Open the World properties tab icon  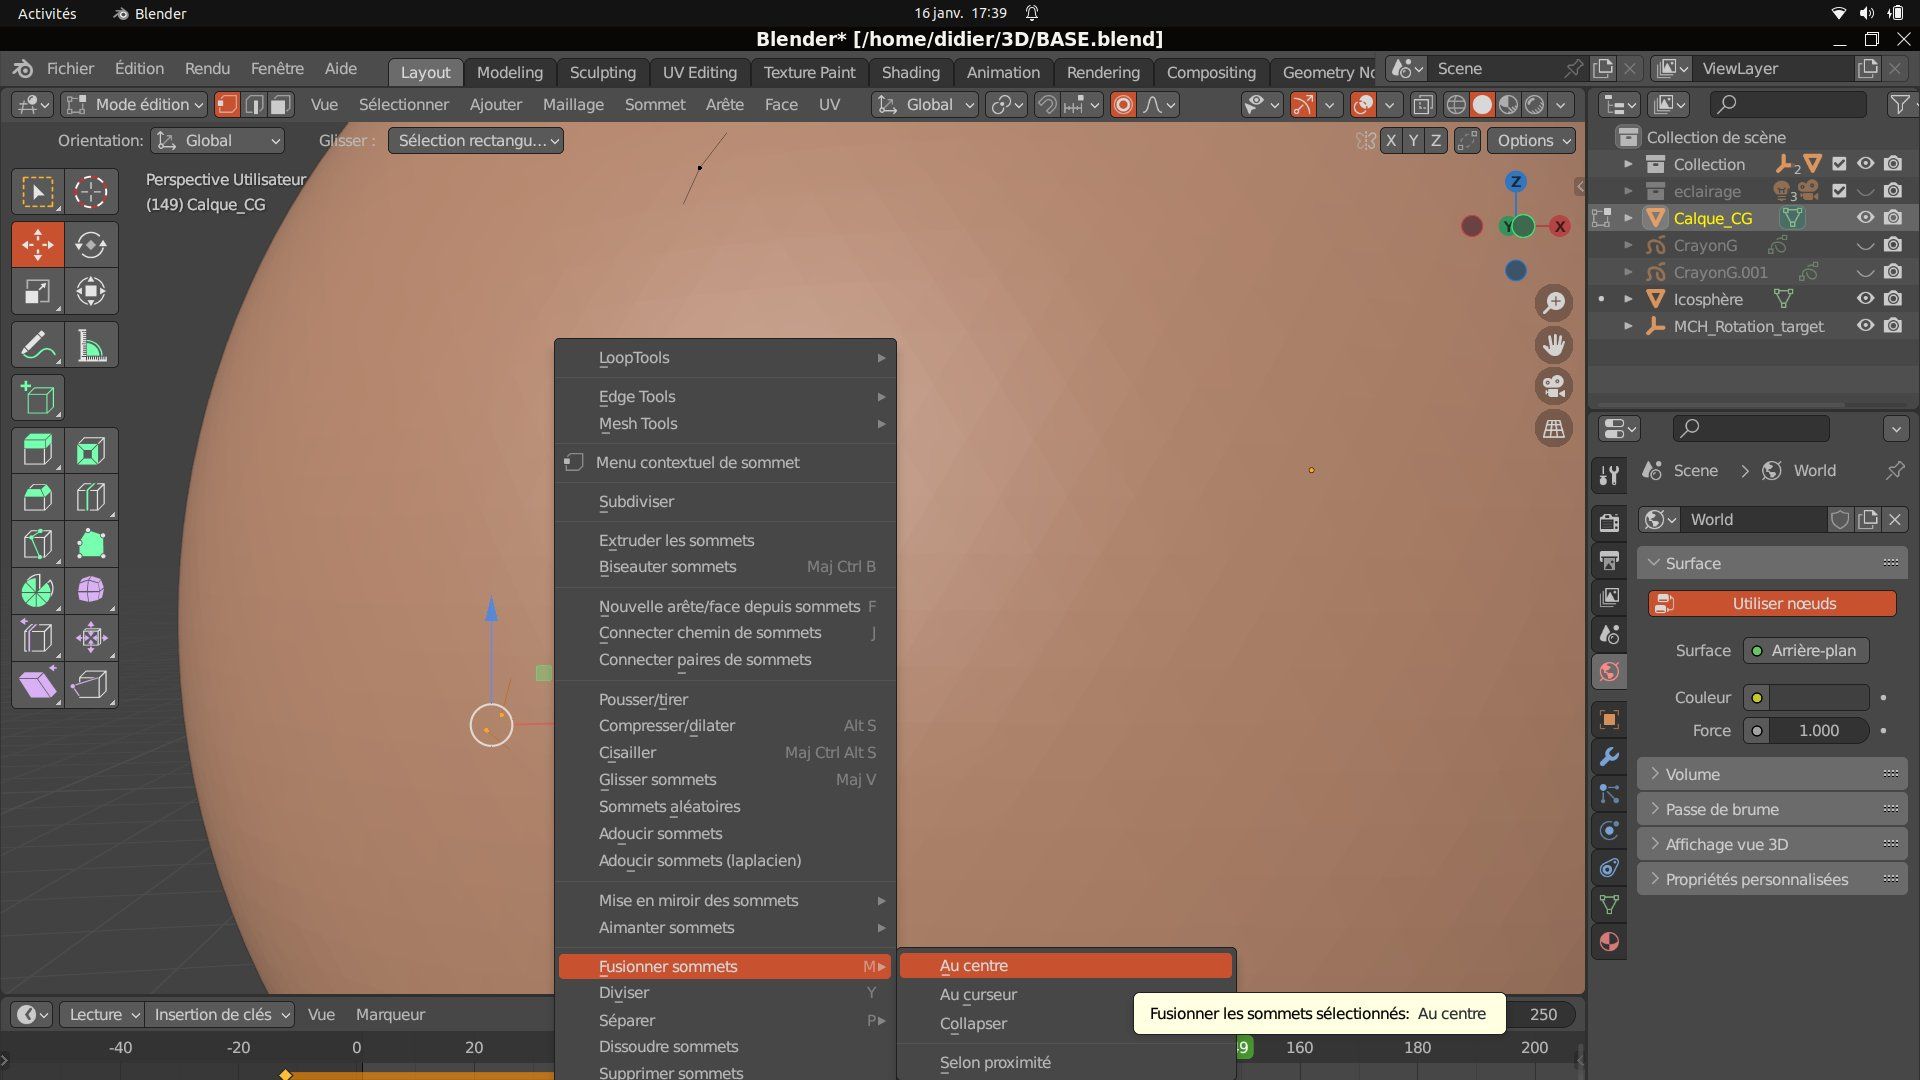pyautogui.click(x=1609, y=672)
